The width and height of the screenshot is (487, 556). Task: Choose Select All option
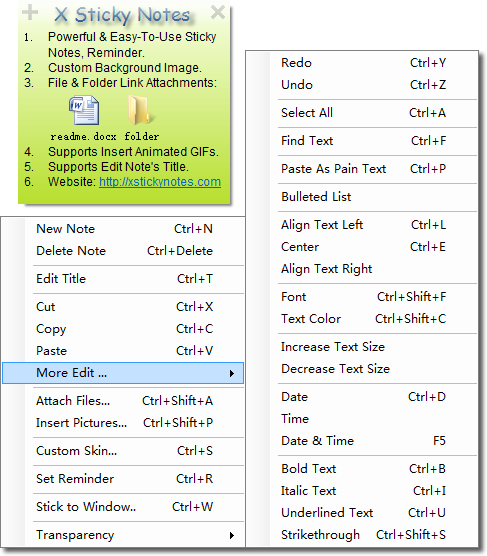pos(363,113)
